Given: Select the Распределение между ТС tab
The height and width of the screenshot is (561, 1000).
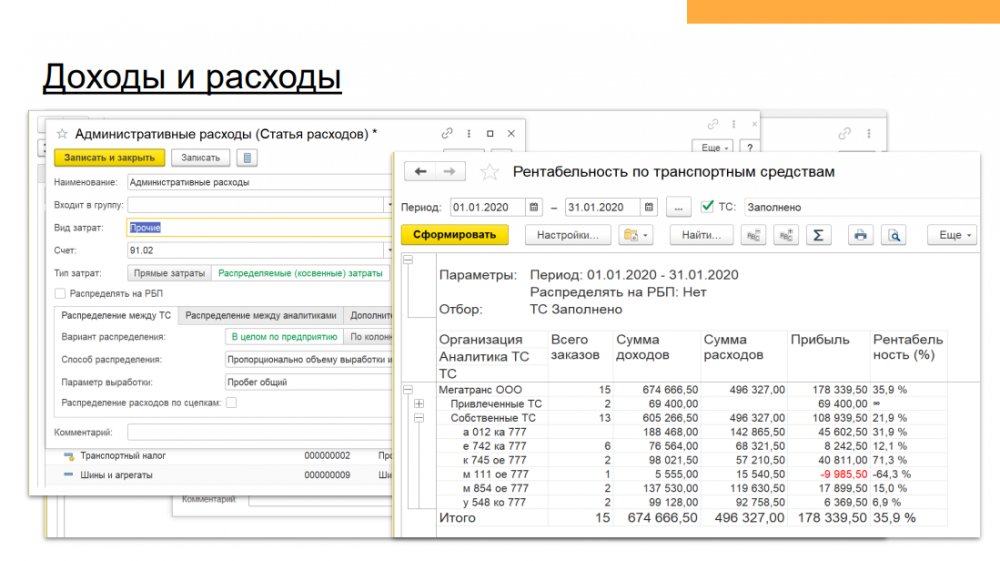Looking at the screenshot, I should pyautogui.click(x=116, y=315).
